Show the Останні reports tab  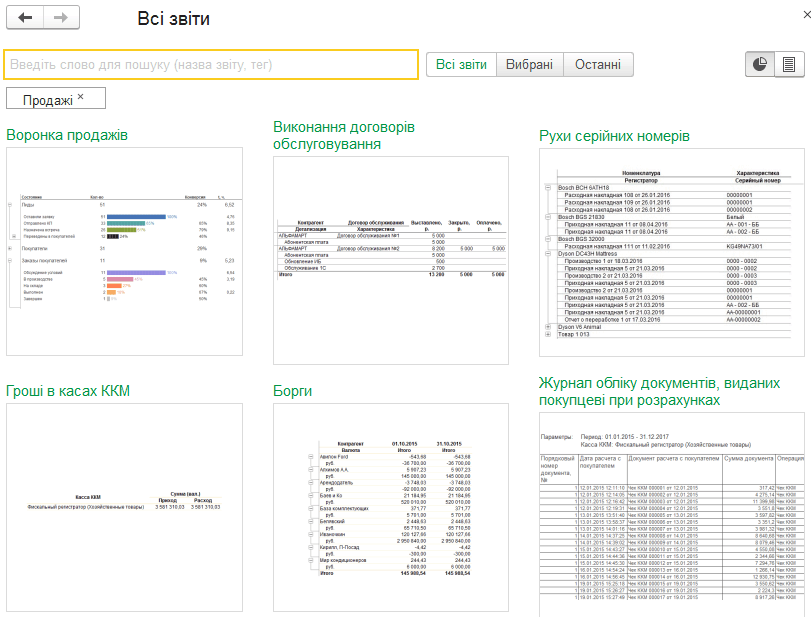pyautogui.click(x=598, y=65)
